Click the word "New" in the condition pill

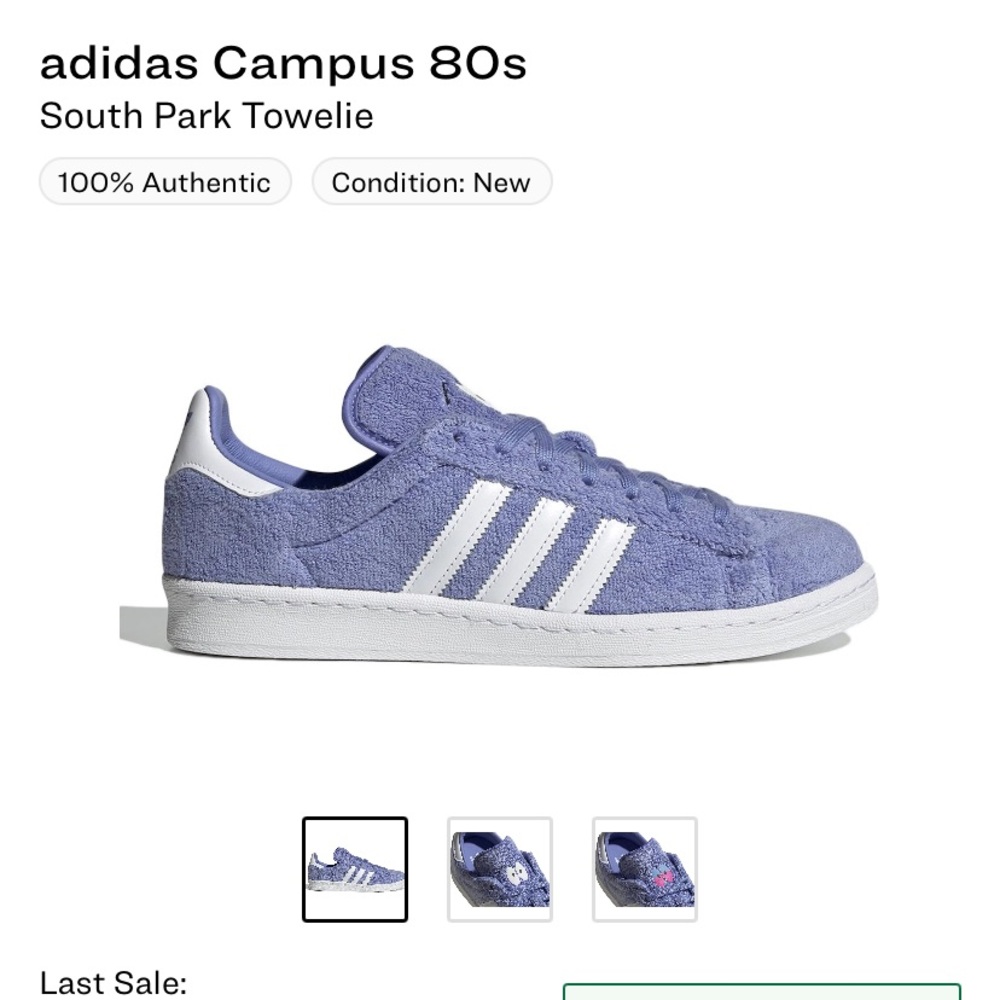pyautogui.click(x=502, y=183)
